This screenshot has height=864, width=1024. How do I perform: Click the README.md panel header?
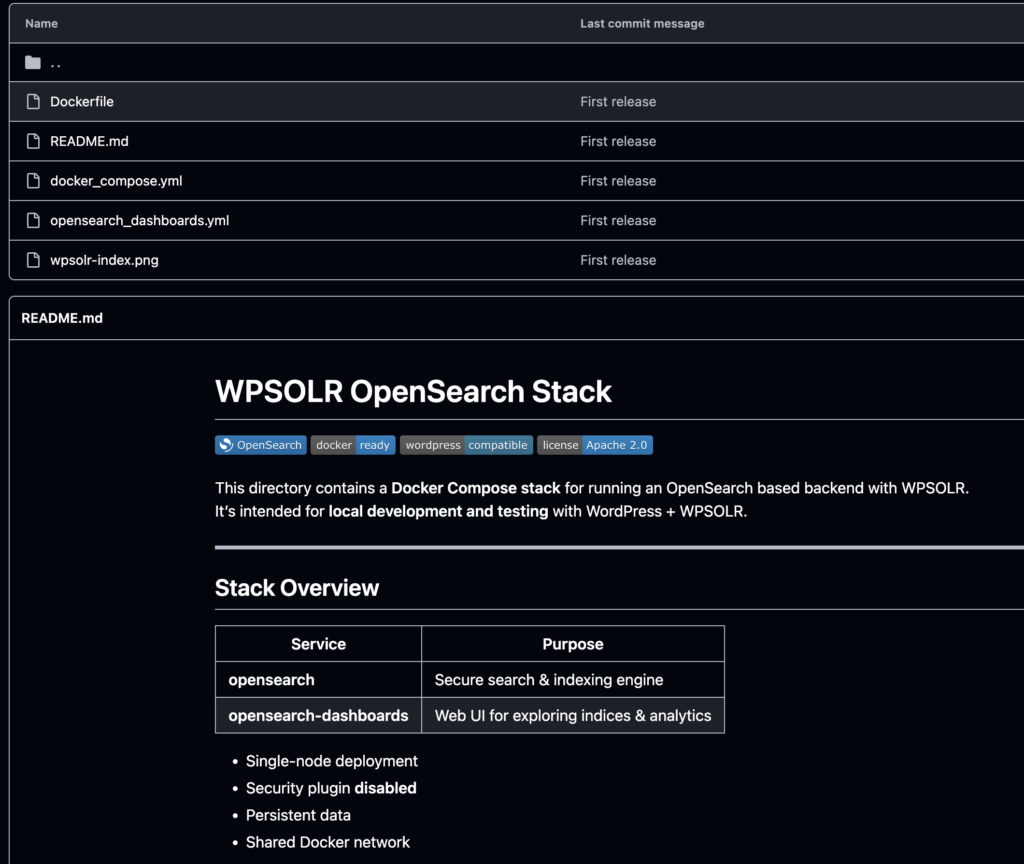point(62,318)
